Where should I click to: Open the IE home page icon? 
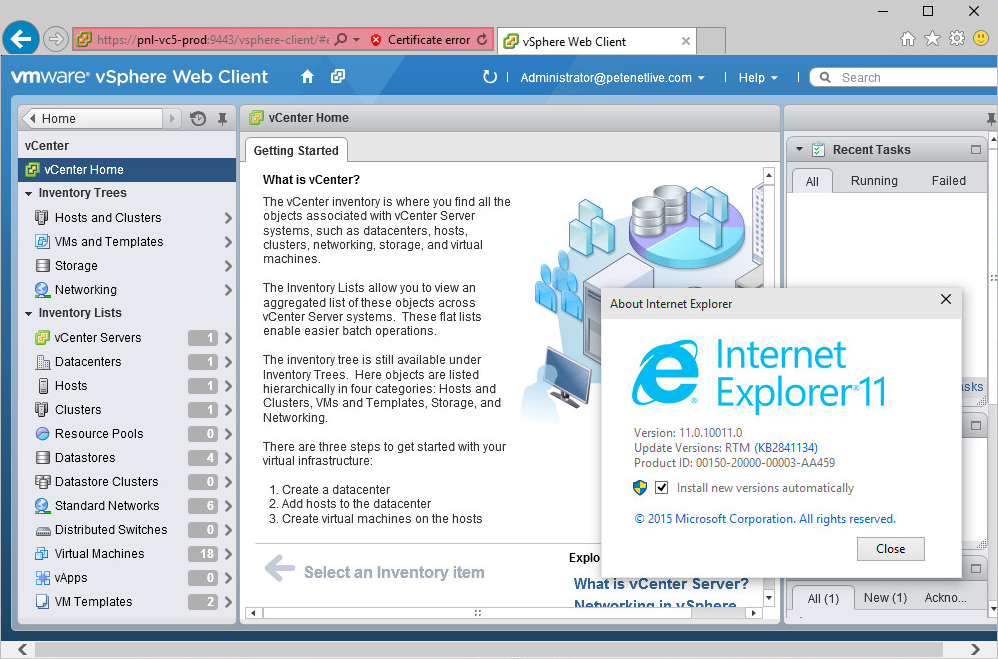[908, 39]
